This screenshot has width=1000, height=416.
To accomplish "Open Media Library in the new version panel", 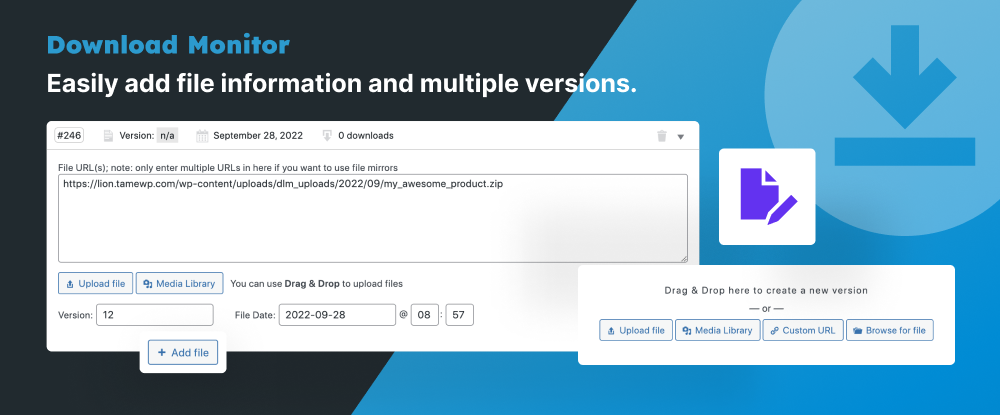I will coord(717,330).
